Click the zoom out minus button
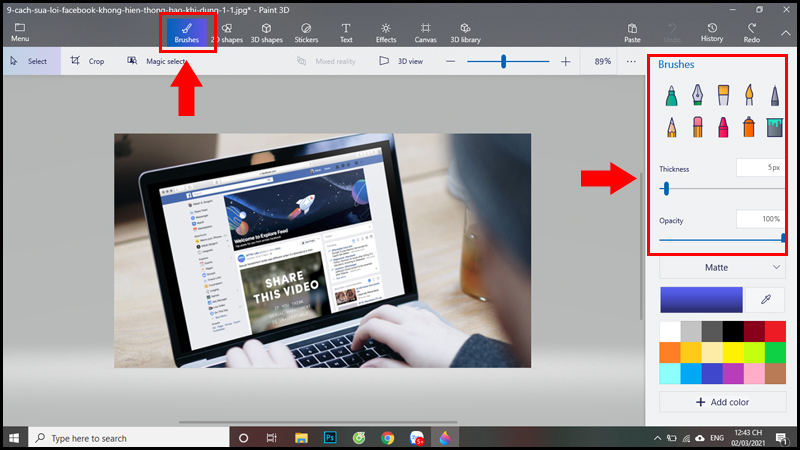This screenshot has width=800, height=450. click(450, 62)
